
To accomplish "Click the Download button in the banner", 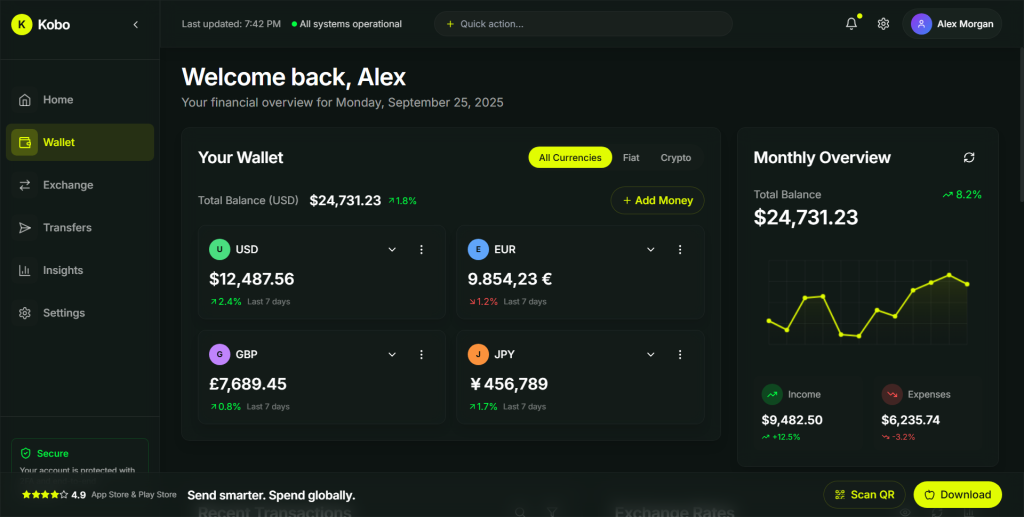I will pyautogui.click(x=957, y=494).
